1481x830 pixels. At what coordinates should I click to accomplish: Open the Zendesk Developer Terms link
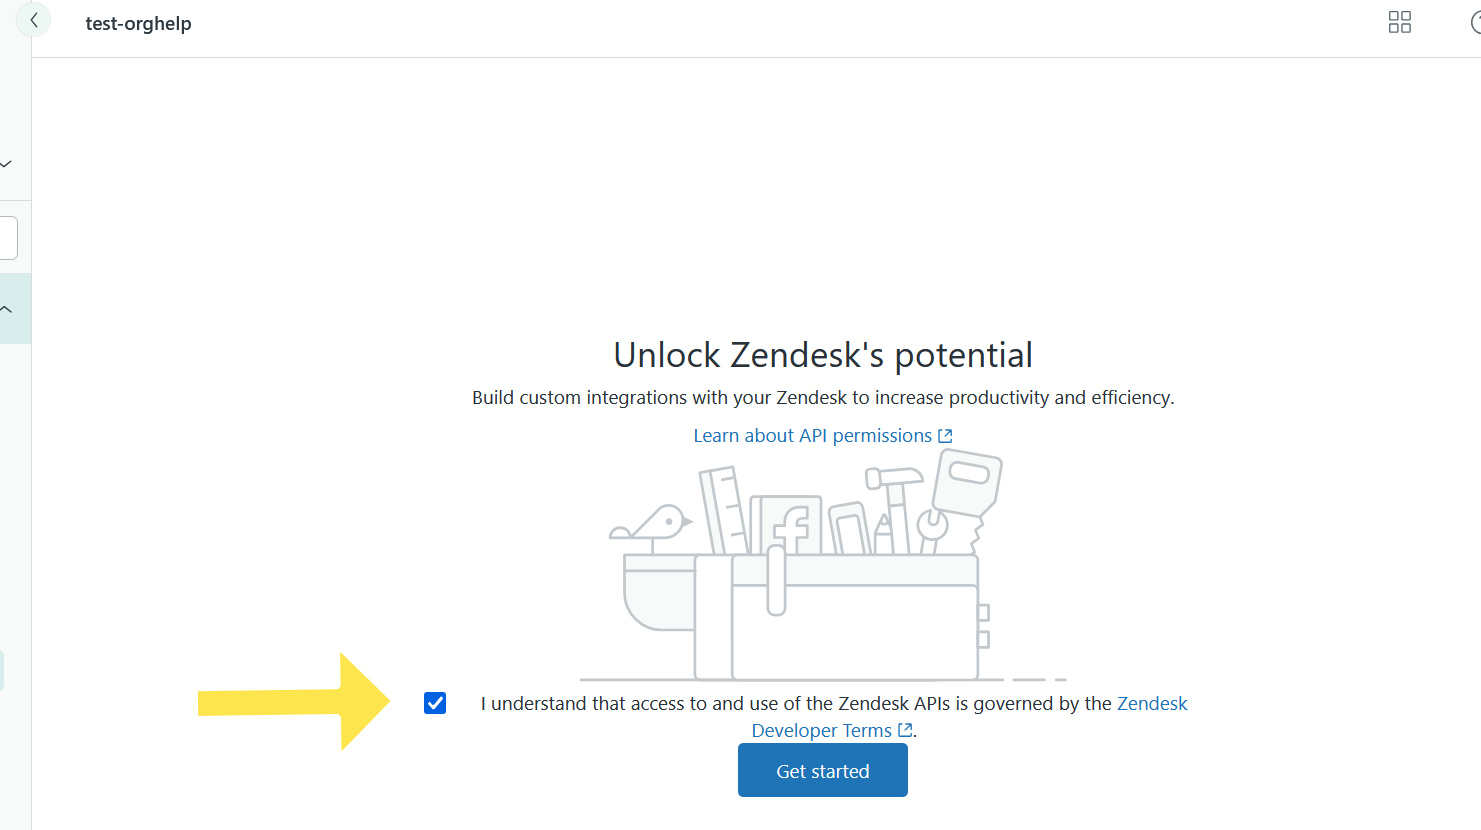pyautogui.click(x=1151, y=704)
